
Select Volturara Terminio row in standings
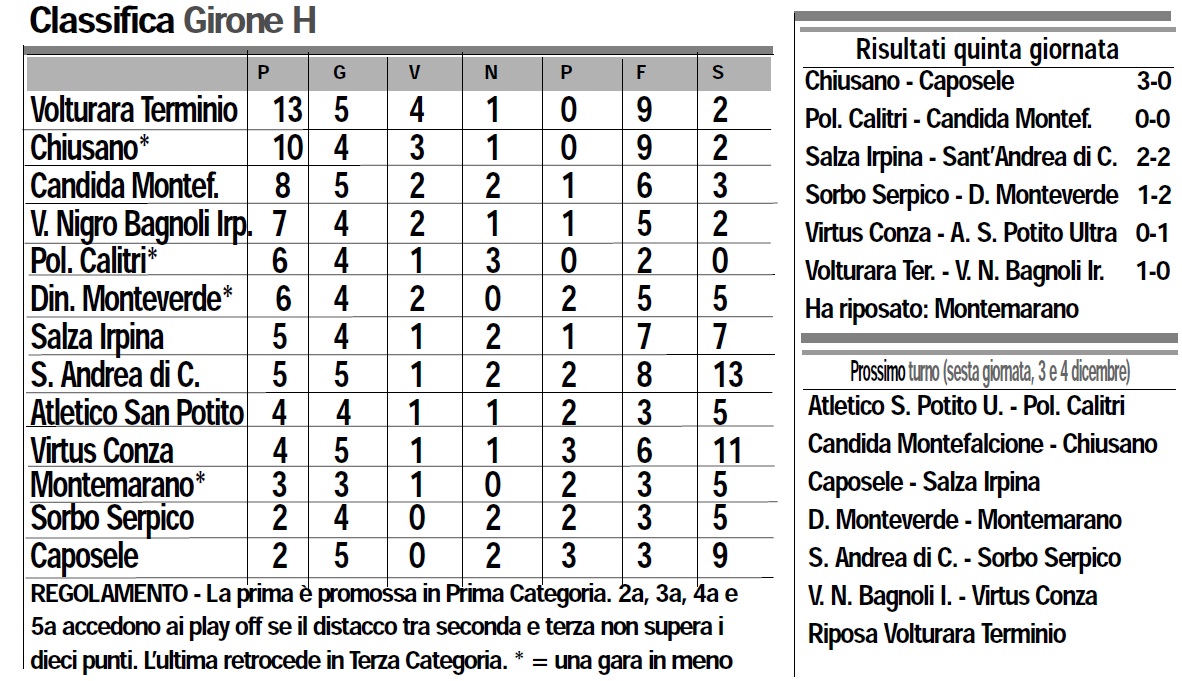click(135, 109)
